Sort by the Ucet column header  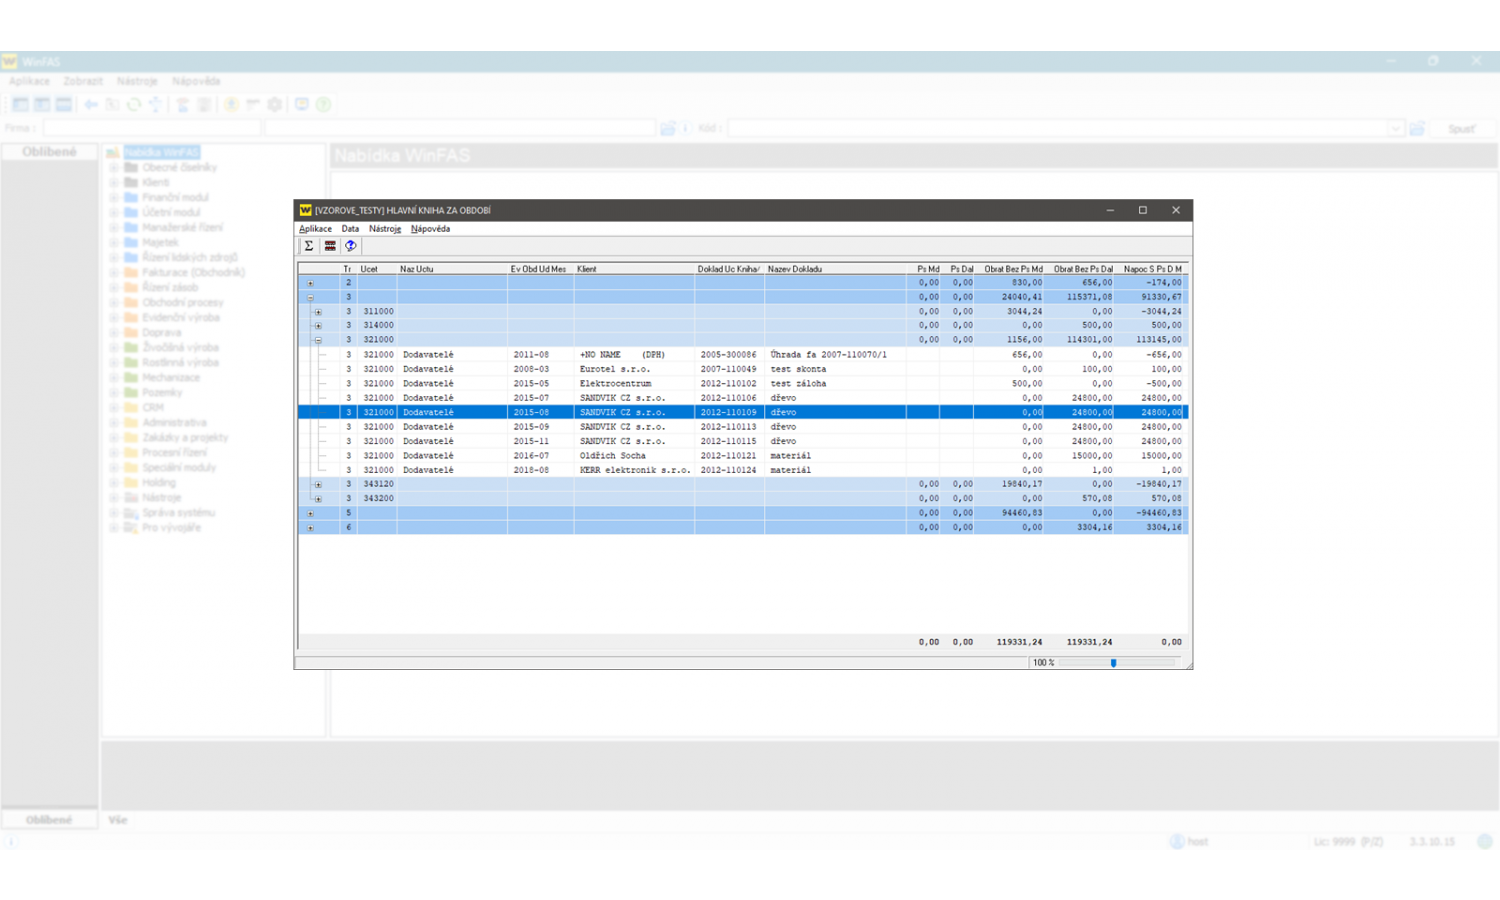pyautogui.click(x=377, y=269)
